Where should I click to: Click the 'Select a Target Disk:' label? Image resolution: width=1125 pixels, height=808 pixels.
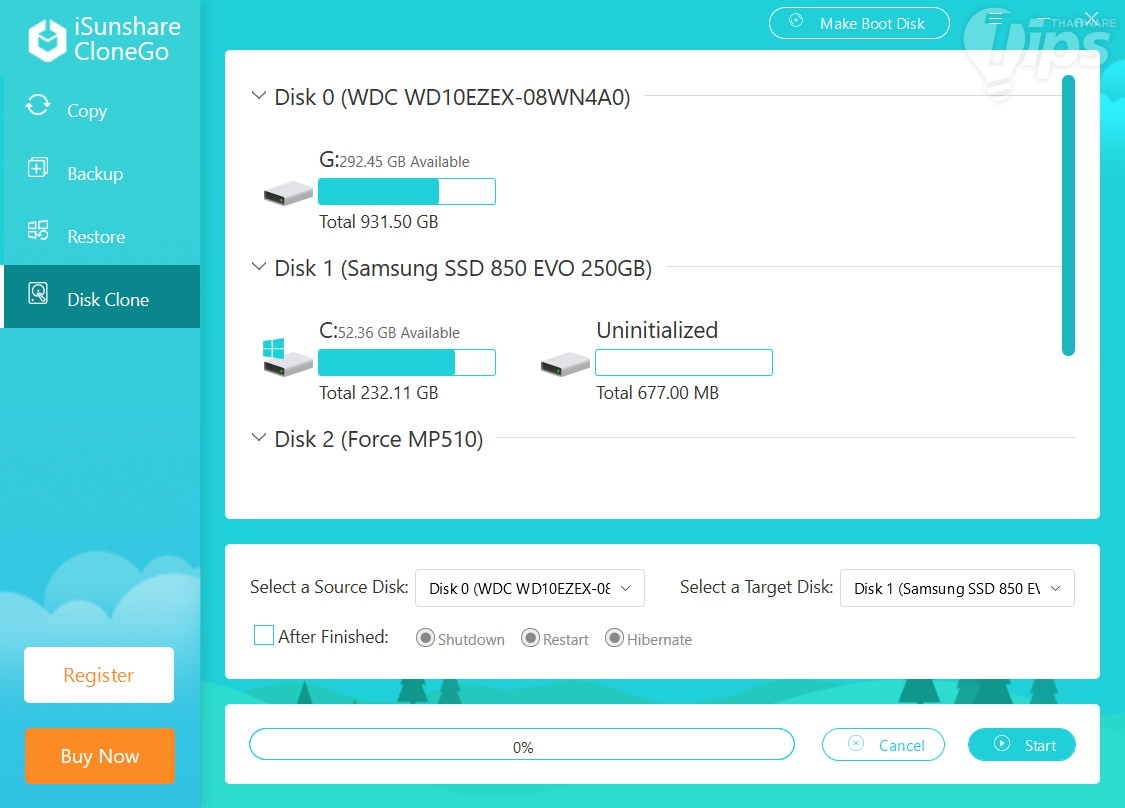coord(756,587)
